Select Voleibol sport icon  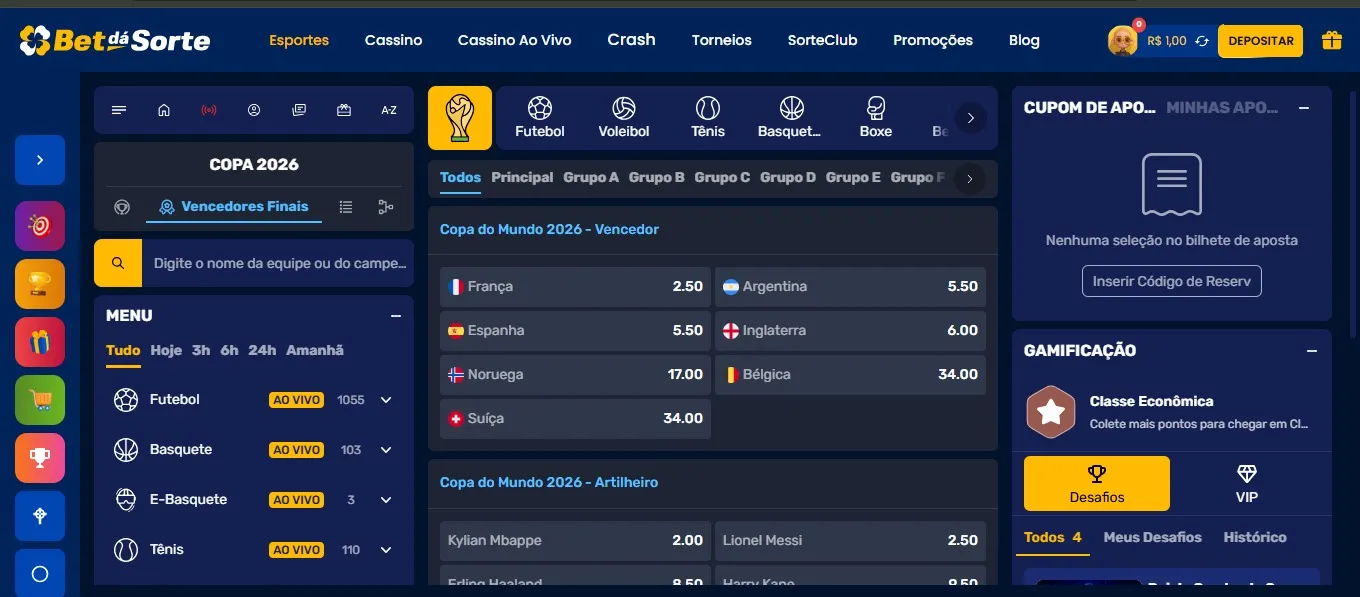(624, 117)
